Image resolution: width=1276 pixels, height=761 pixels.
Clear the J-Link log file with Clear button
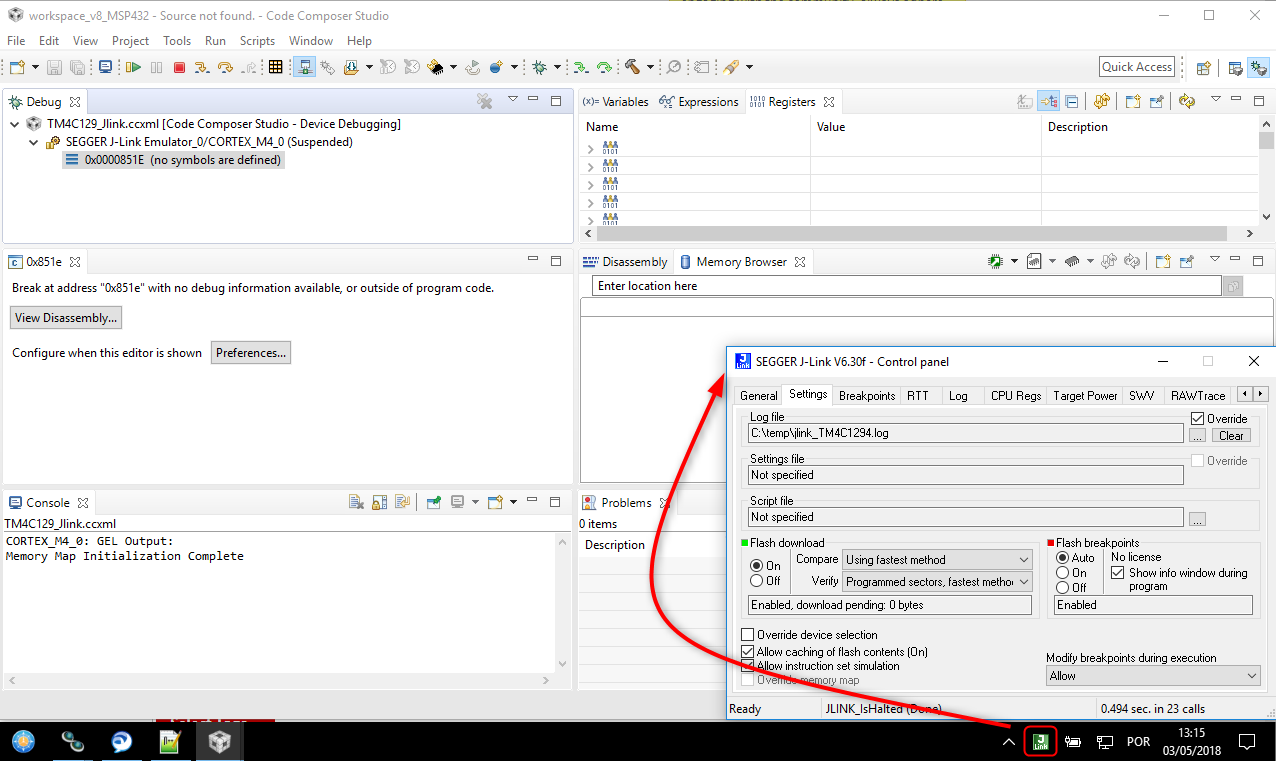coord(1231,435)
